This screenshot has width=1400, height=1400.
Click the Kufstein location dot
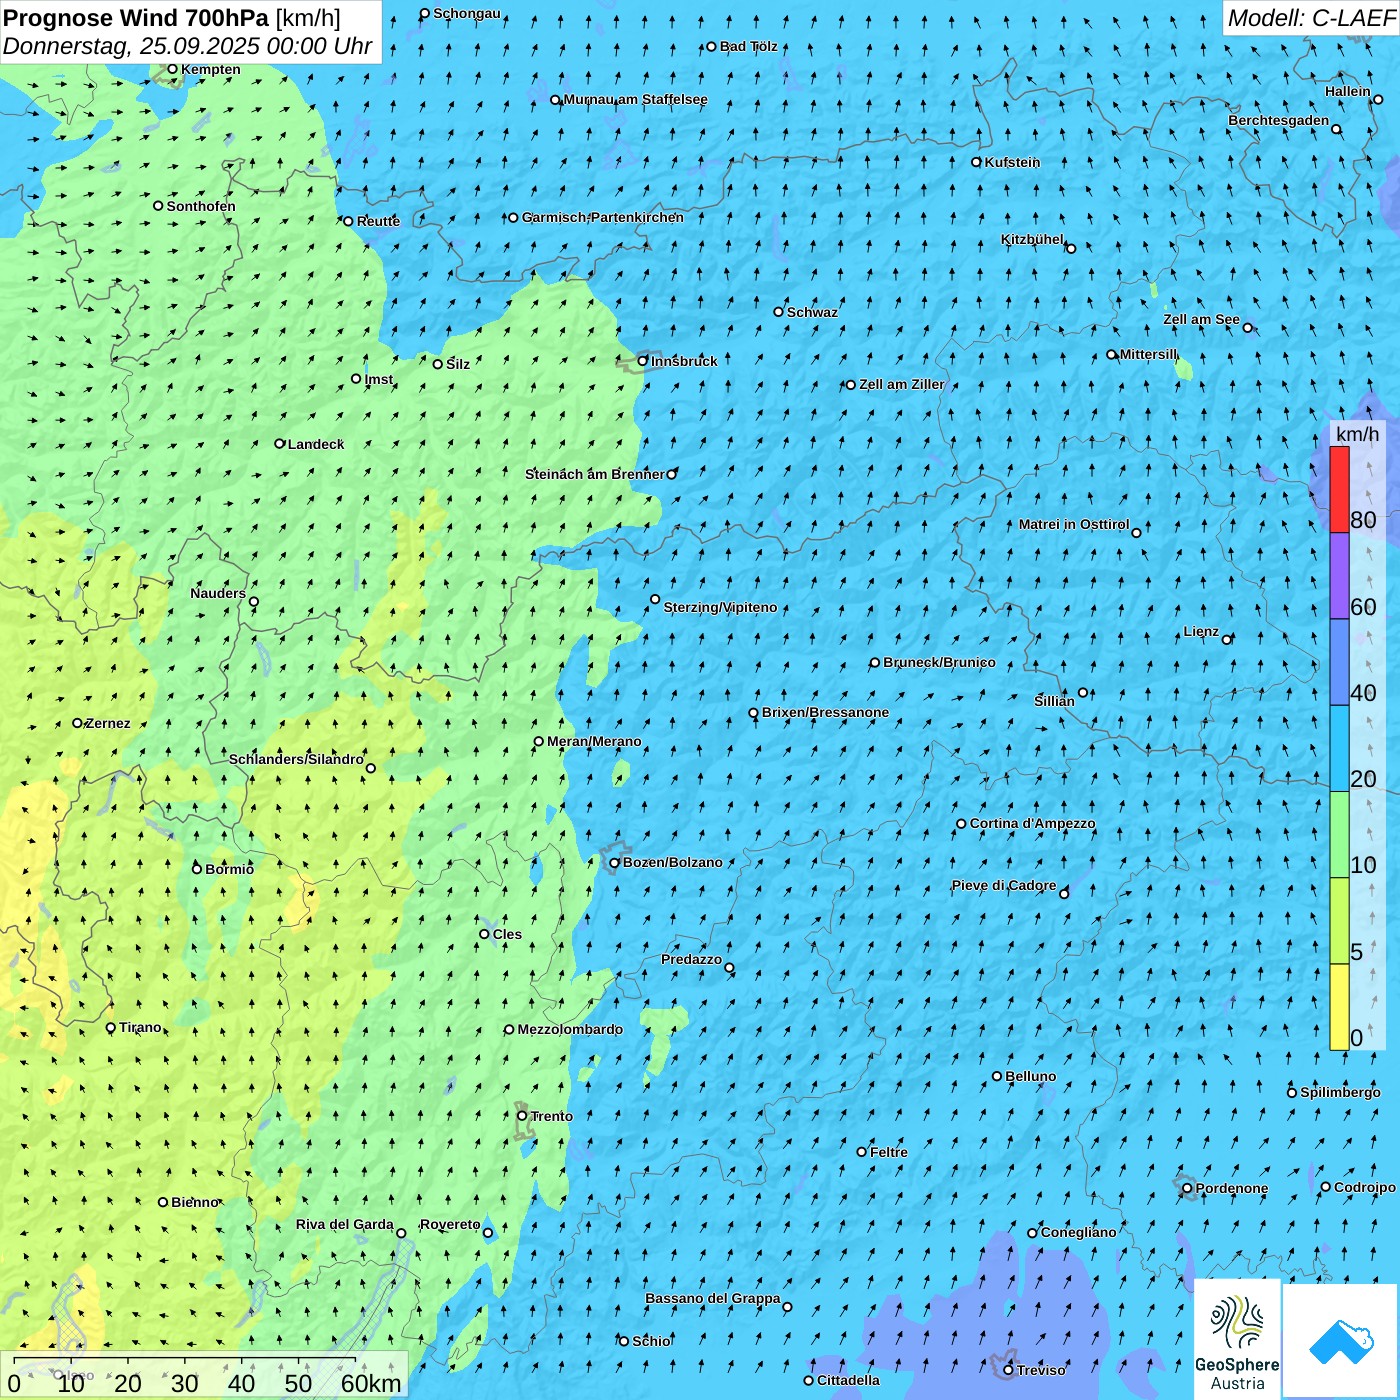tap(977, 162)
